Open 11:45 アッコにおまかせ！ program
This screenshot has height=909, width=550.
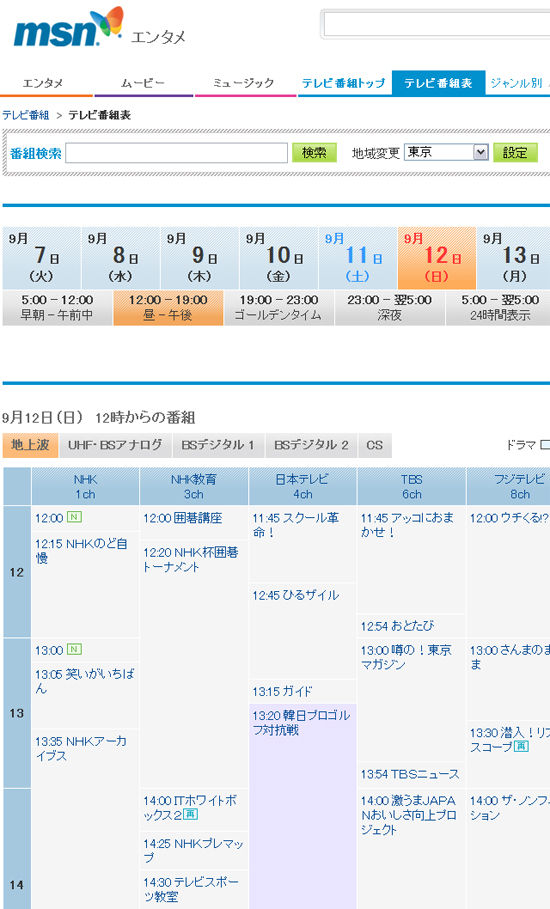coord(407,525)
